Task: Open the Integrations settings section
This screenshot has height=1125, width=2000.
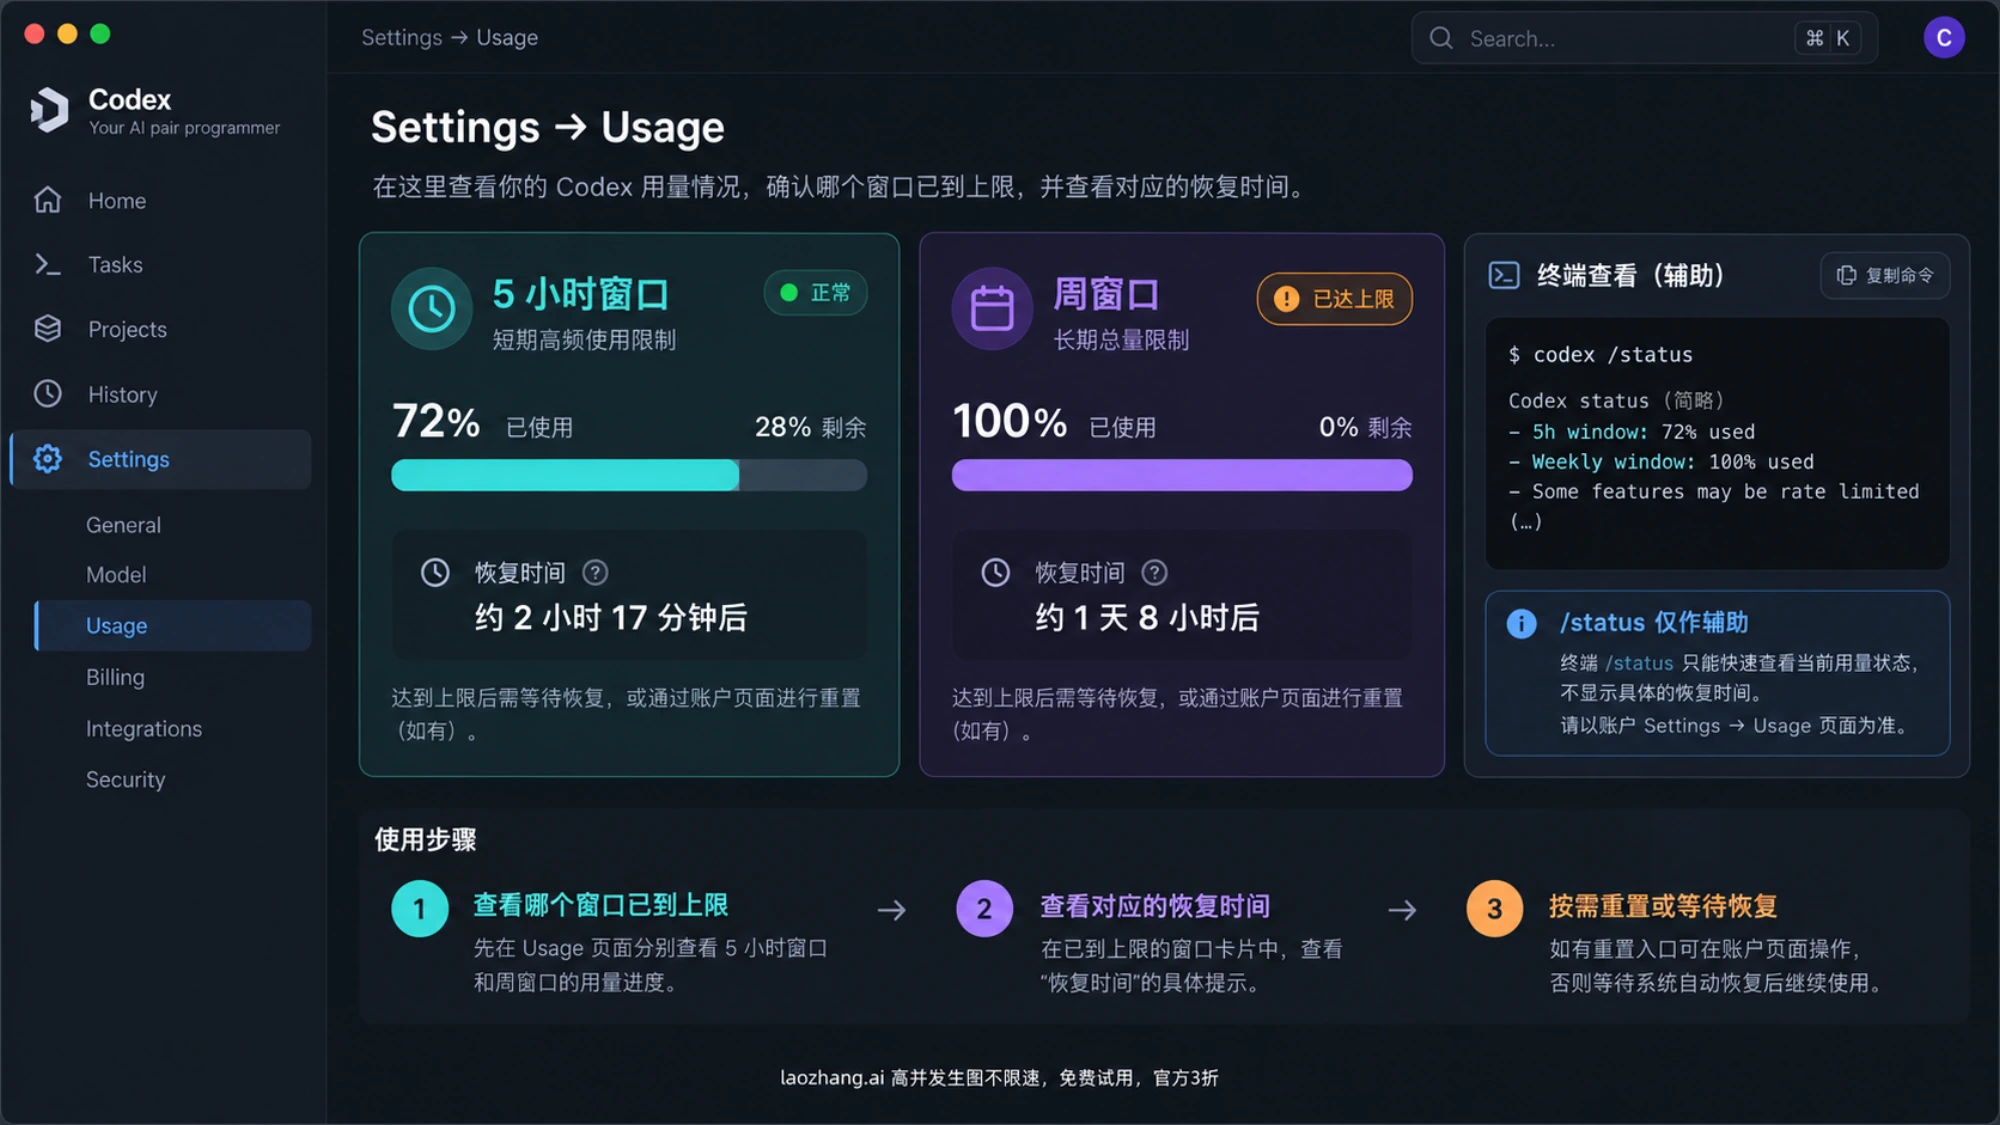Action: click(144, 729)
